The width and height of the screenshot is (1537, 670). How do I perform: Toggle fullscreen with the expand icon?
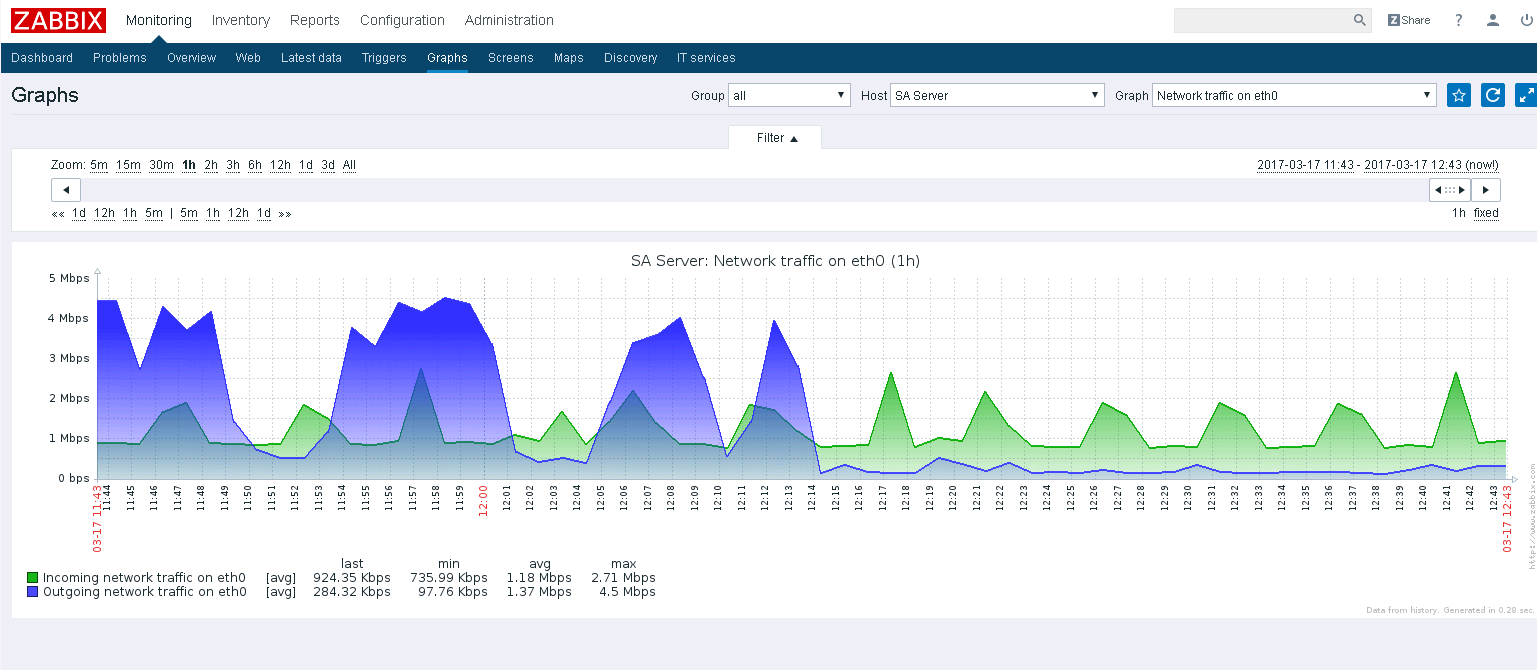(x=1525, y=95)
